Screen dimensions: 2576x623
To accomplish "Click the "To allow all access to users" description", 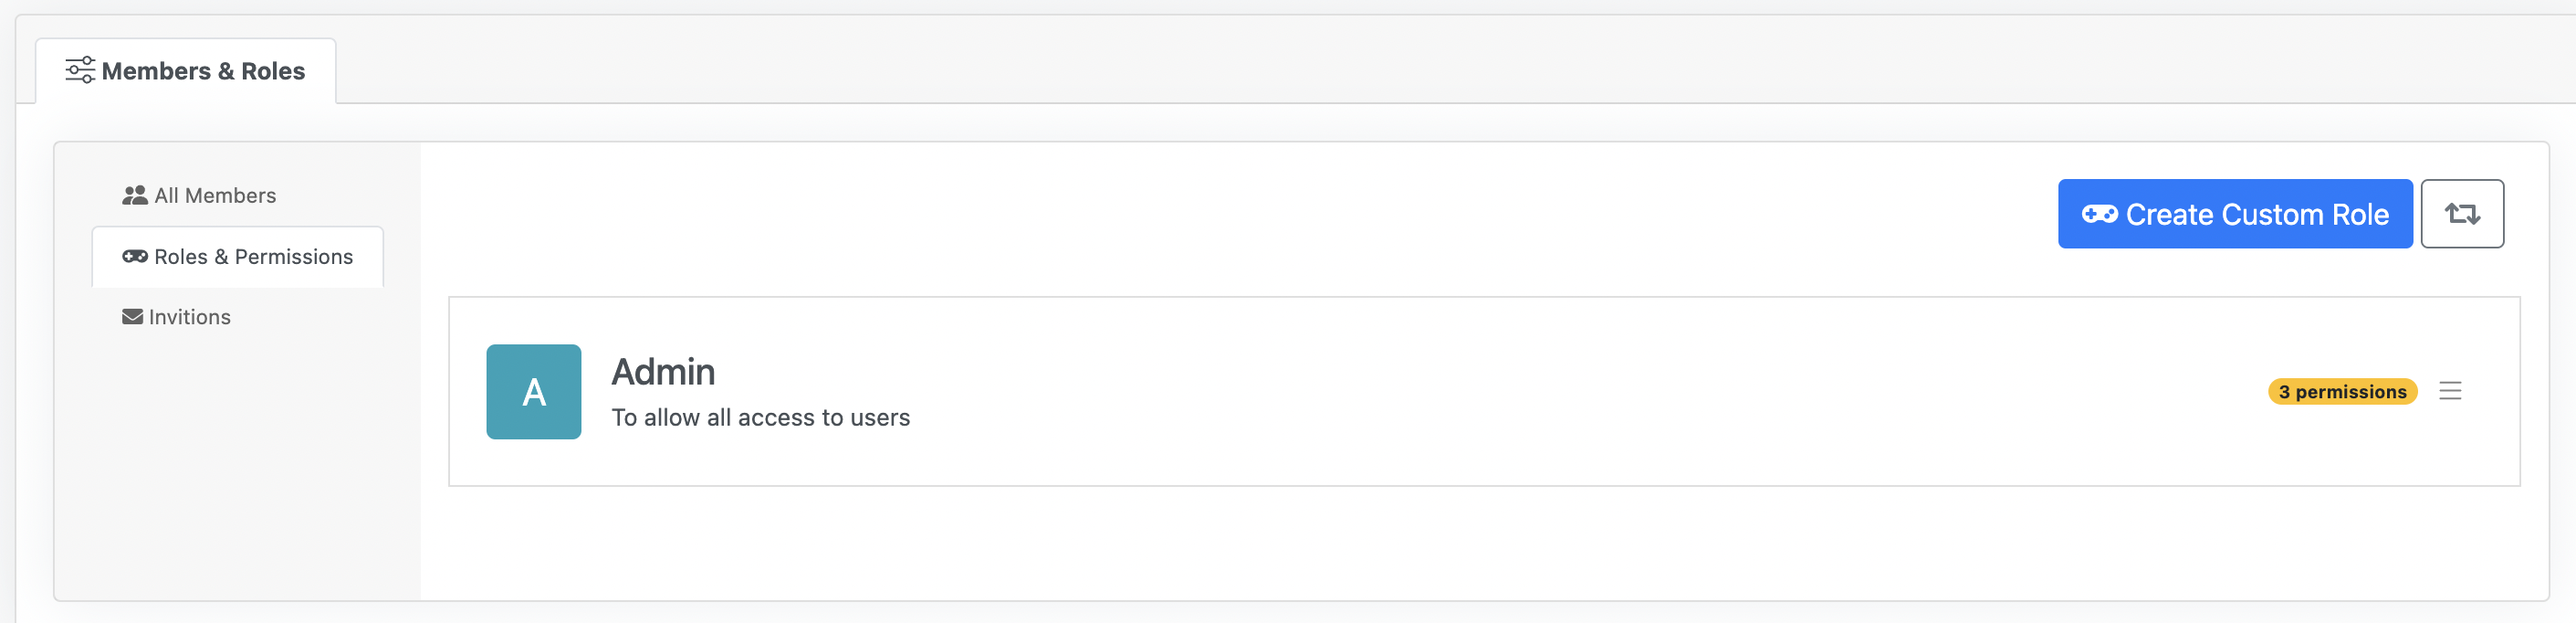I will [x=760, y=418].
